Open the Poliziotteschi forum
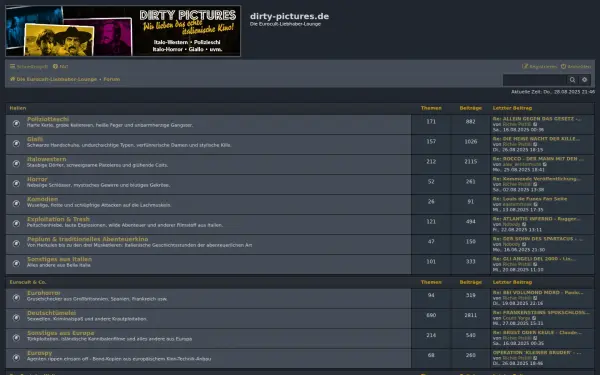This screenshot has width=600, height=375. [48, 119]
